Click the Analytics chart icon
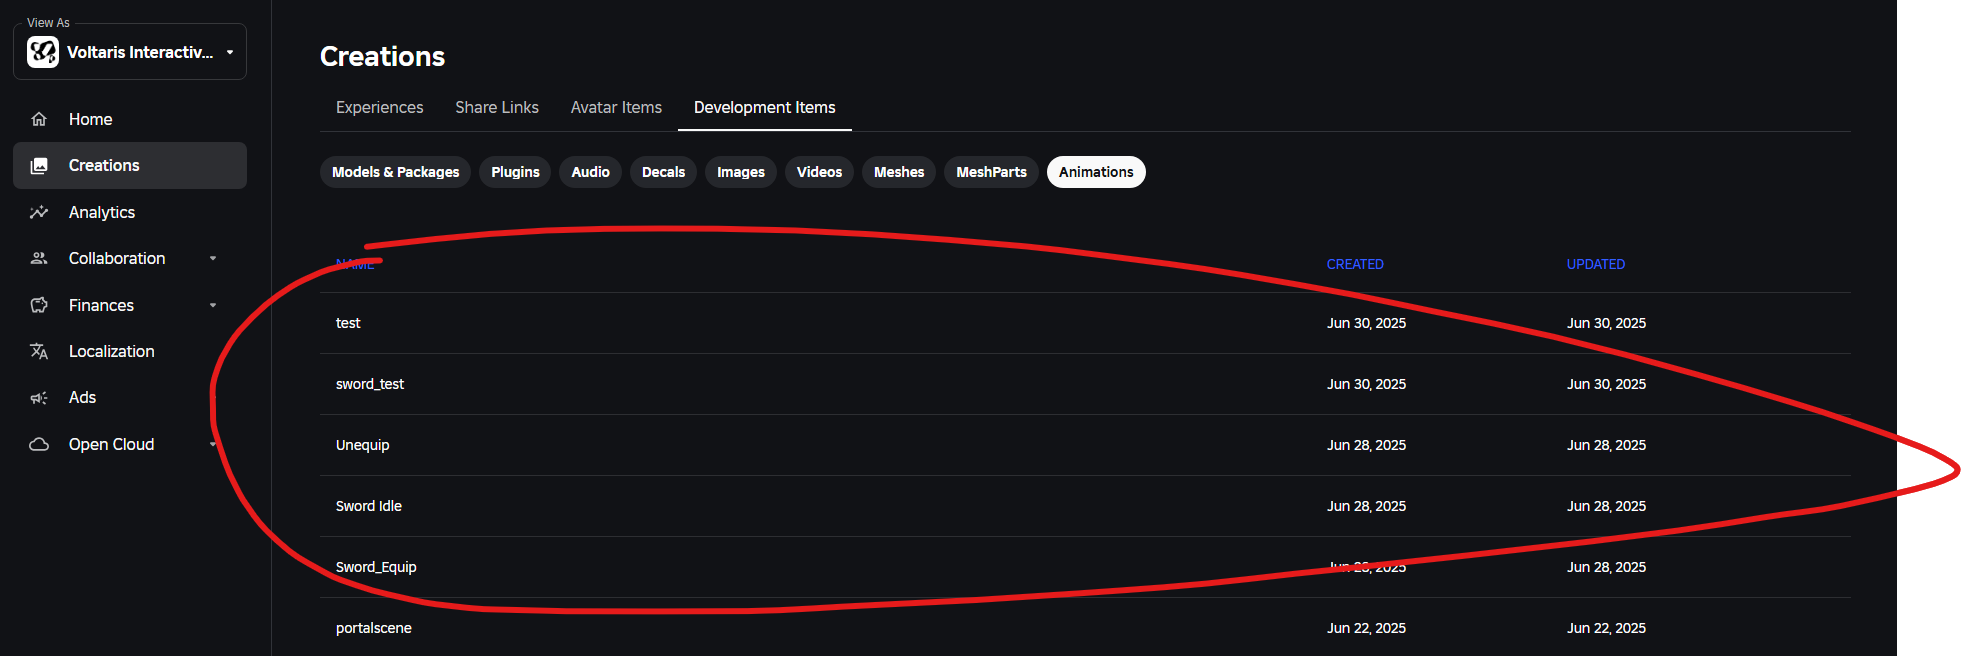Viewport: 1963px width, 656px height. [39, 212]
